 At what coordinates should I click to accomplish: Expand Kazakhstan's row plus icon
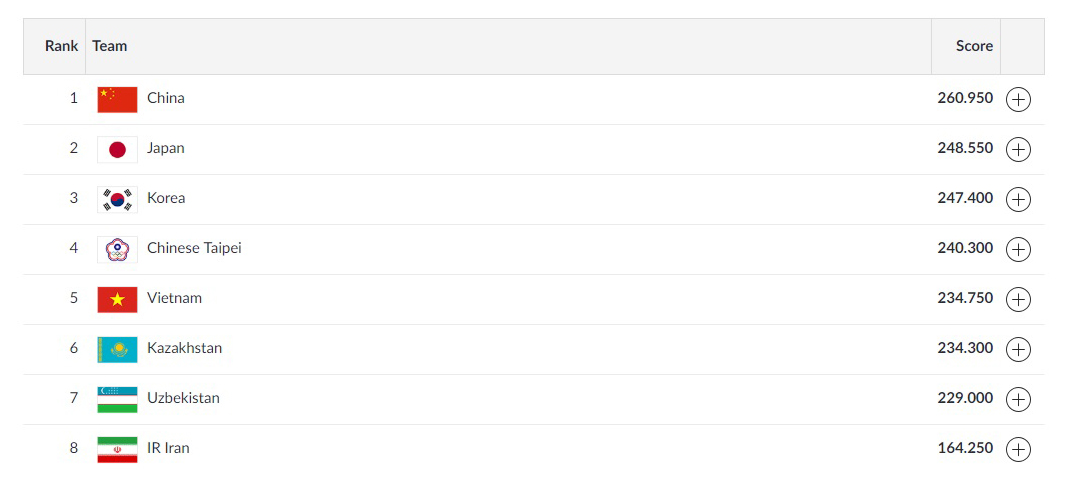(x=1018, y=349)
